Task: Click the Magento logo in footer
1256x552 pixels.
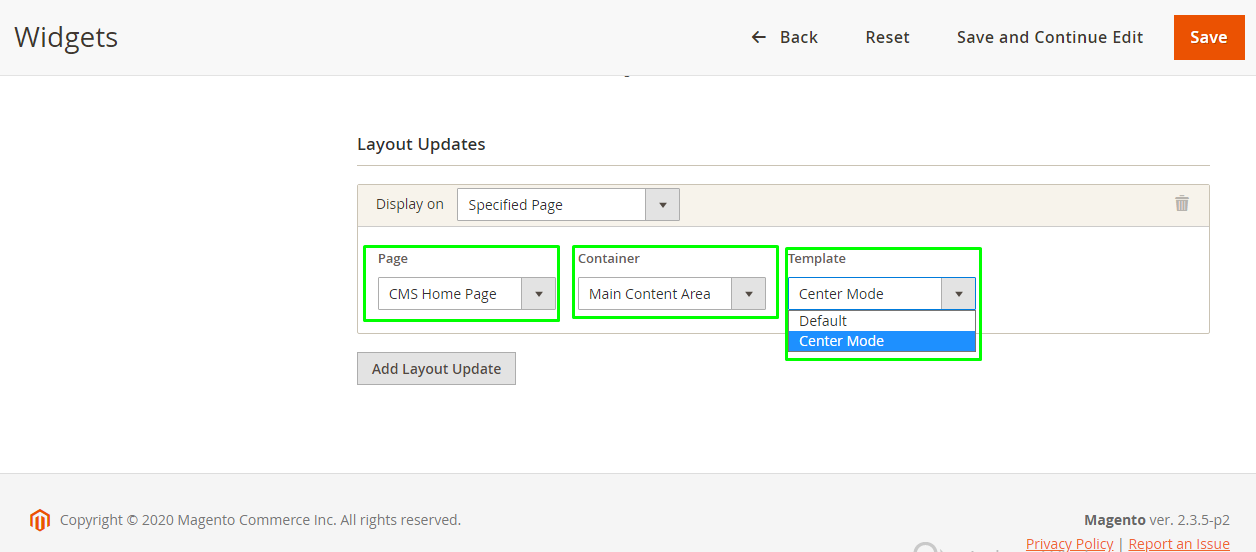Action: click(40, 520)
